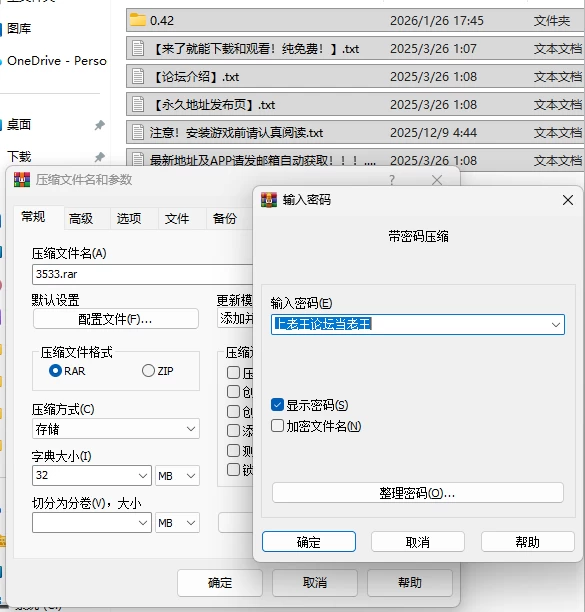This screenshot has height=612, width=585.
Task: Click date 2026/1/26 17:45 in file list
Action: click(437, 20)
